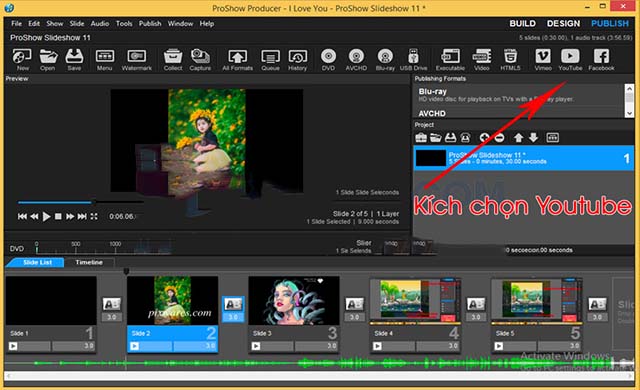Open a show with the Open icon

point(48,60)
